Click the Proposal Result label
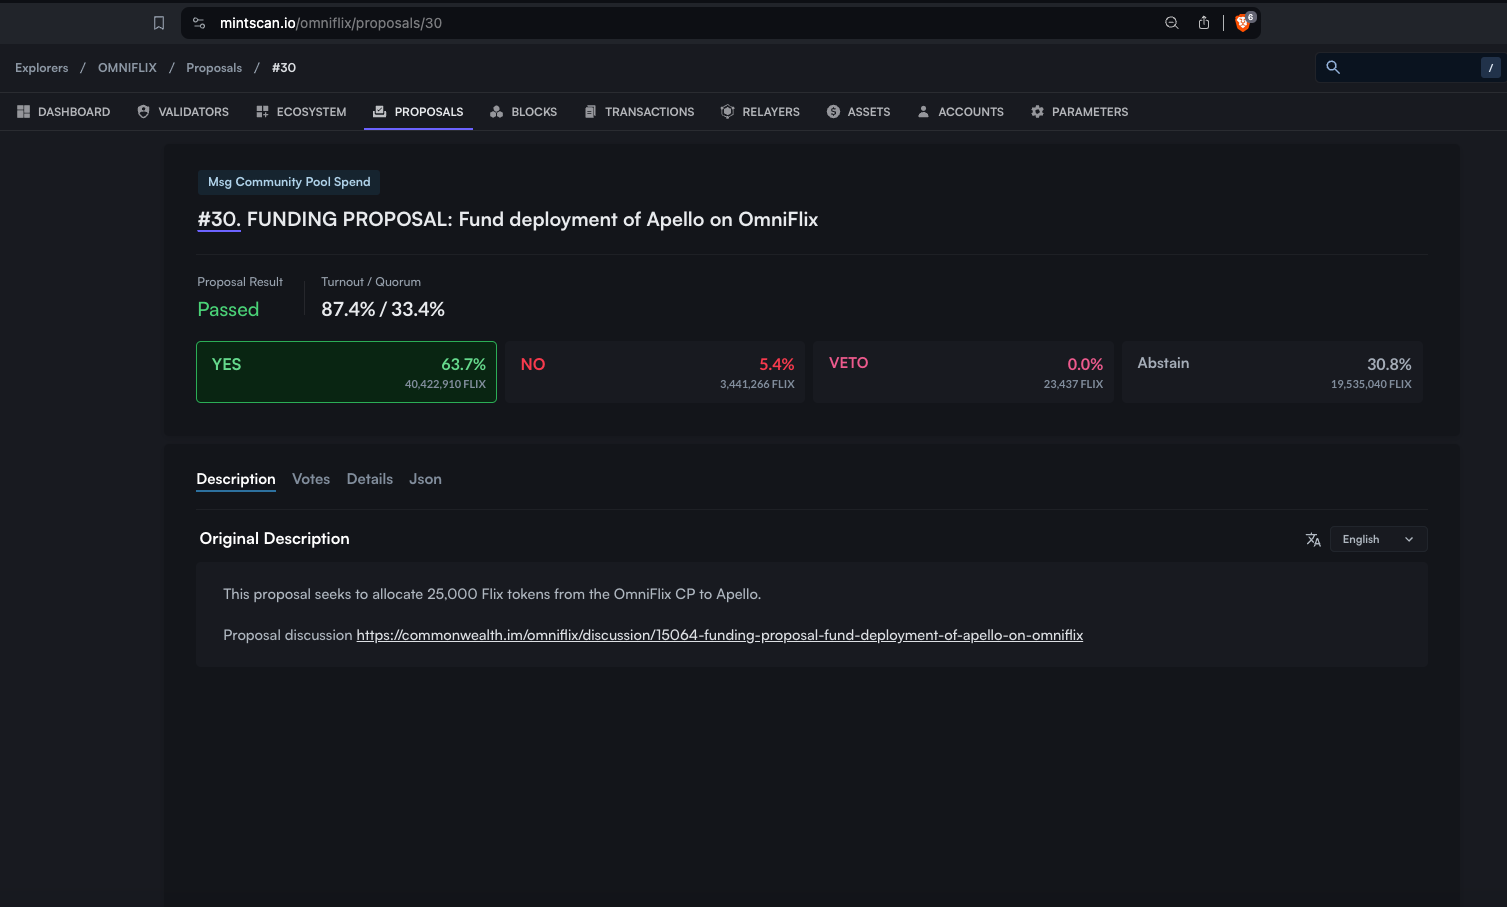The image size is (1507, 907). pyautogui.click(x=240, y=282)
